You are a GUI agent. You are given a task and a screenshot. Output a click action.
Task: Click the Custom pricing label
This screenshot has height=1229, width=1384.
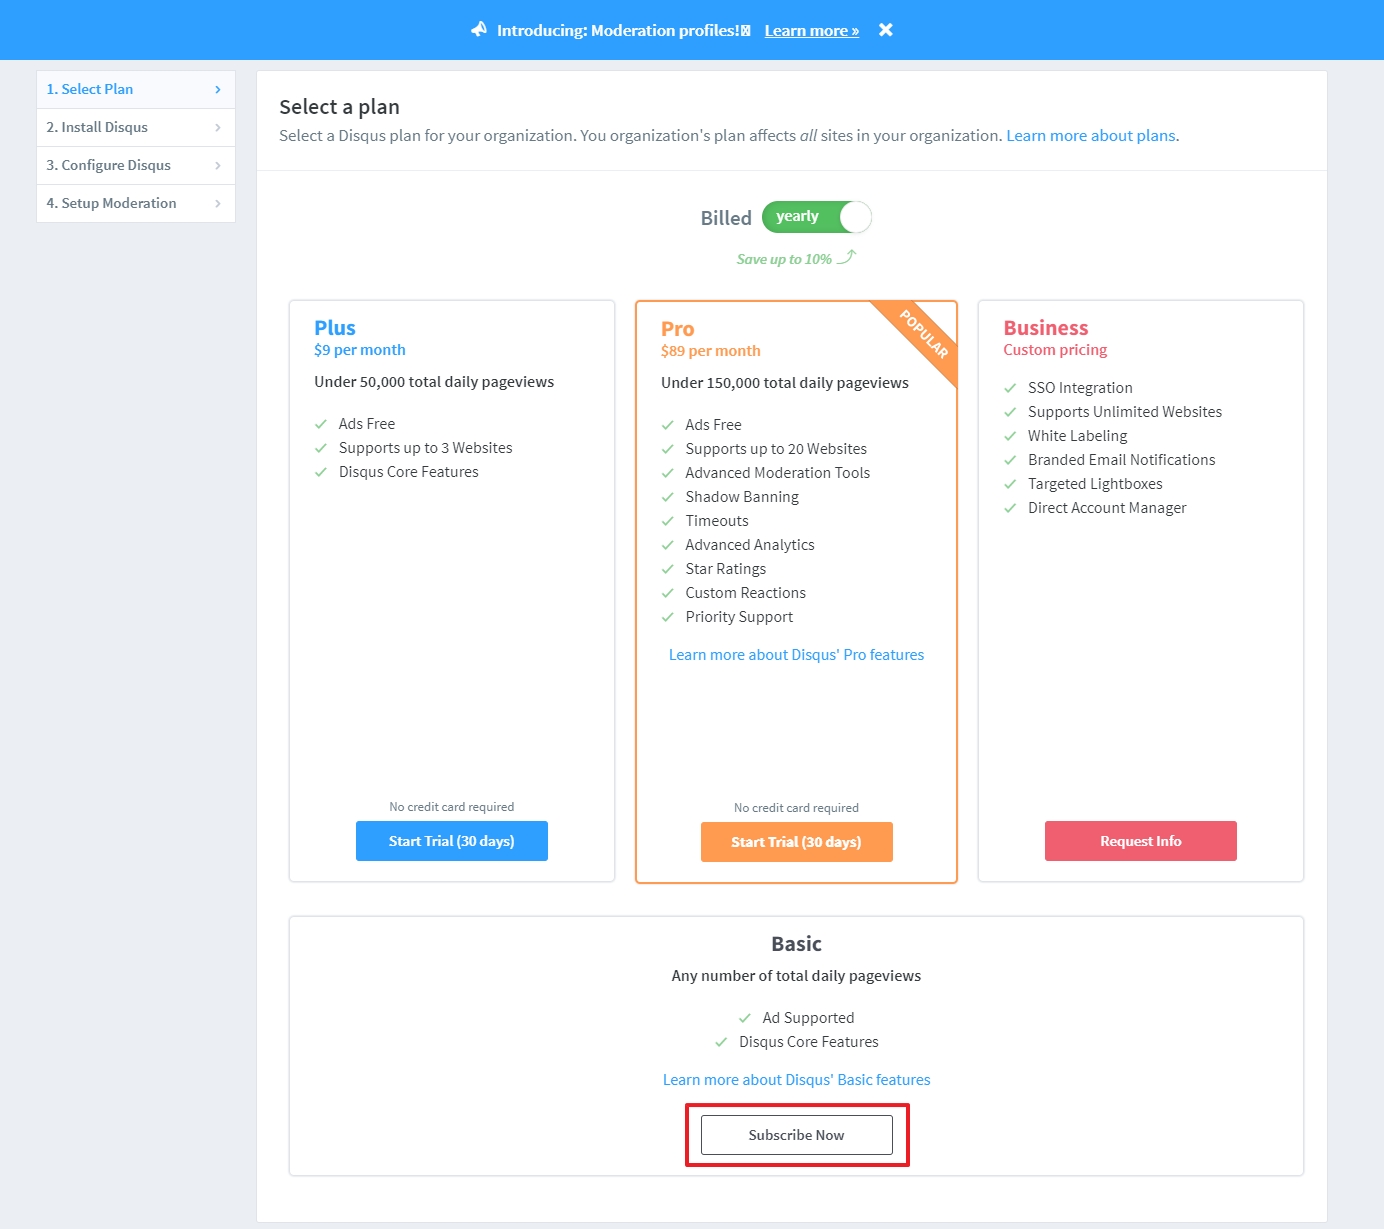pyautogui.click(x=1055, y=350)
